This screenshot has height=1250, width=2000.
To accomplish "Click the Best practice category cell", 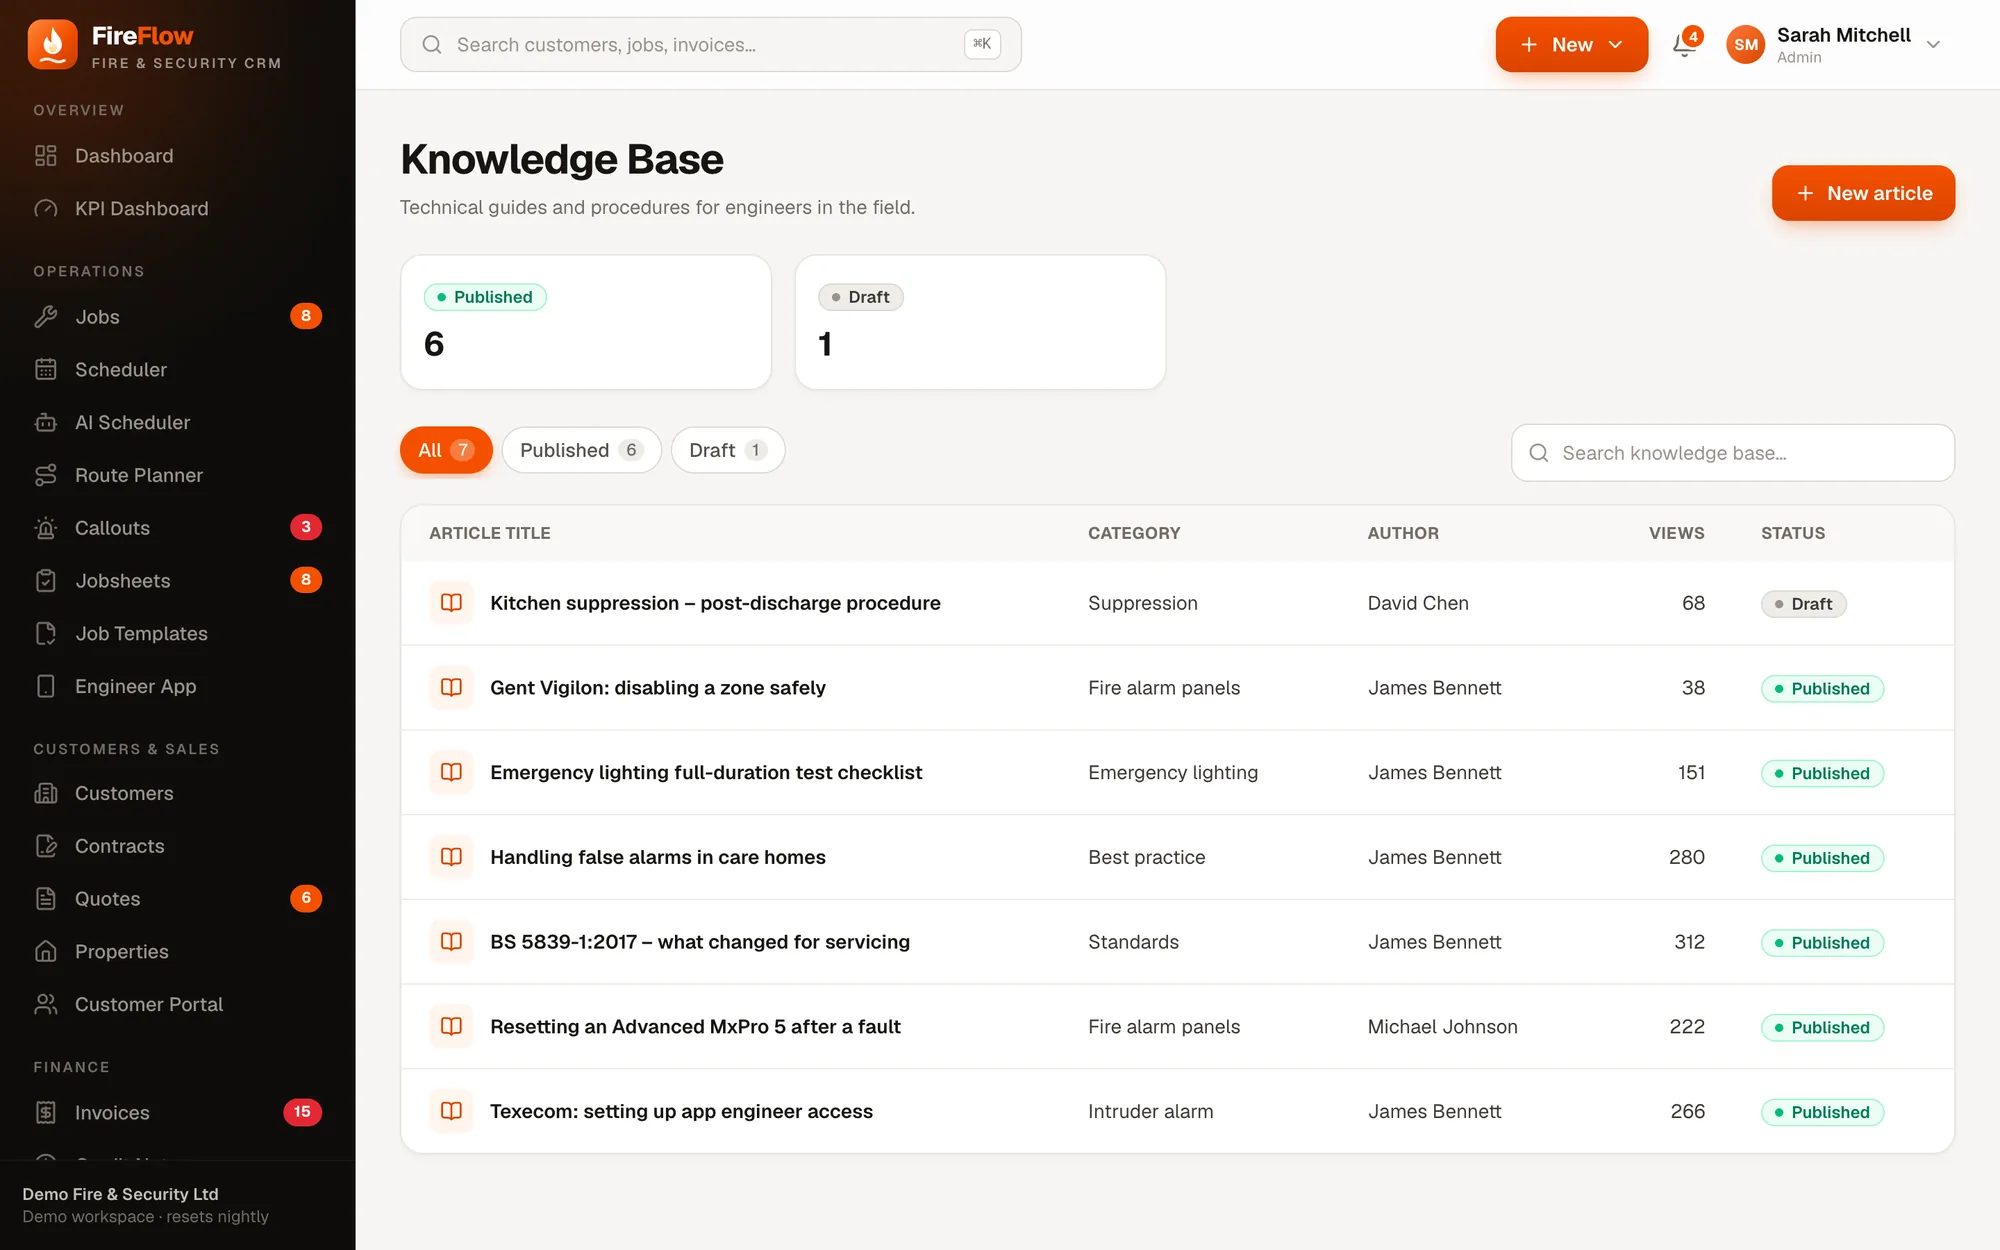I will (1147, 857).
